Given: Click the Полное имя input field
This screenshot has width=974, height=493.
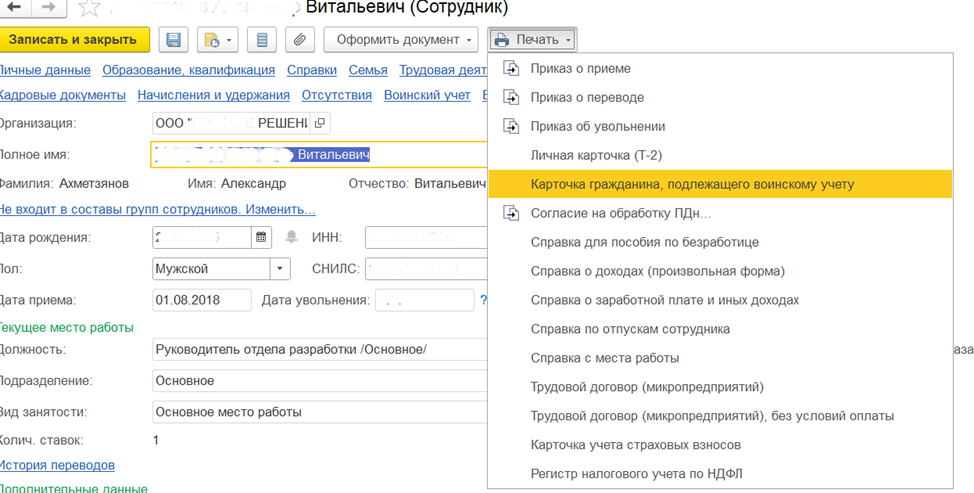Looking at the screenshot, I should click(319, 155).
